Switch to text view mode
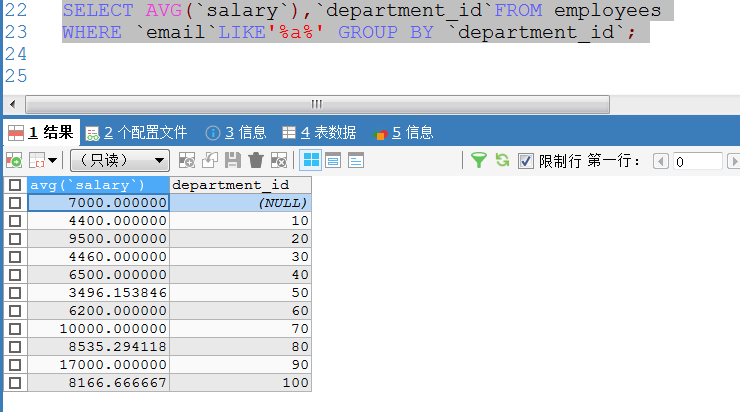Image resolution: width=740 pixels, height=412 pixels. 356,161
